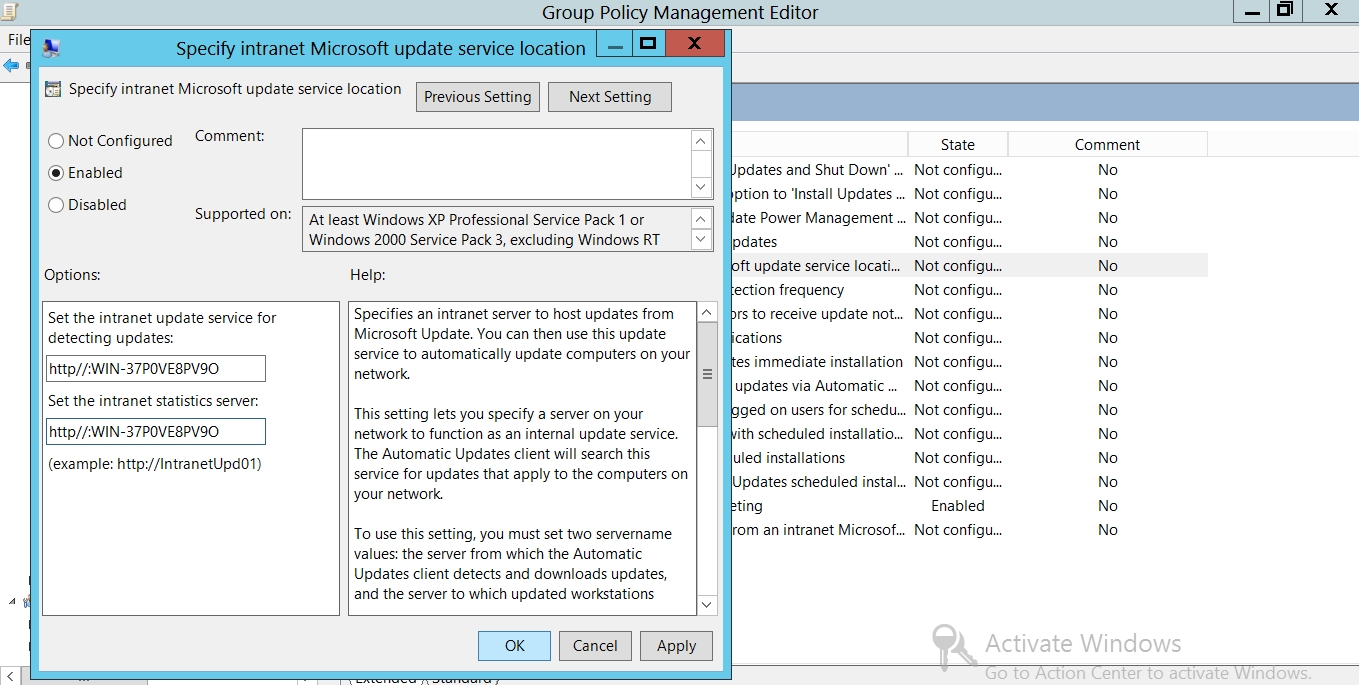
Task: Select the 'option to Install Updates' policy row
Action: point(968,194)
